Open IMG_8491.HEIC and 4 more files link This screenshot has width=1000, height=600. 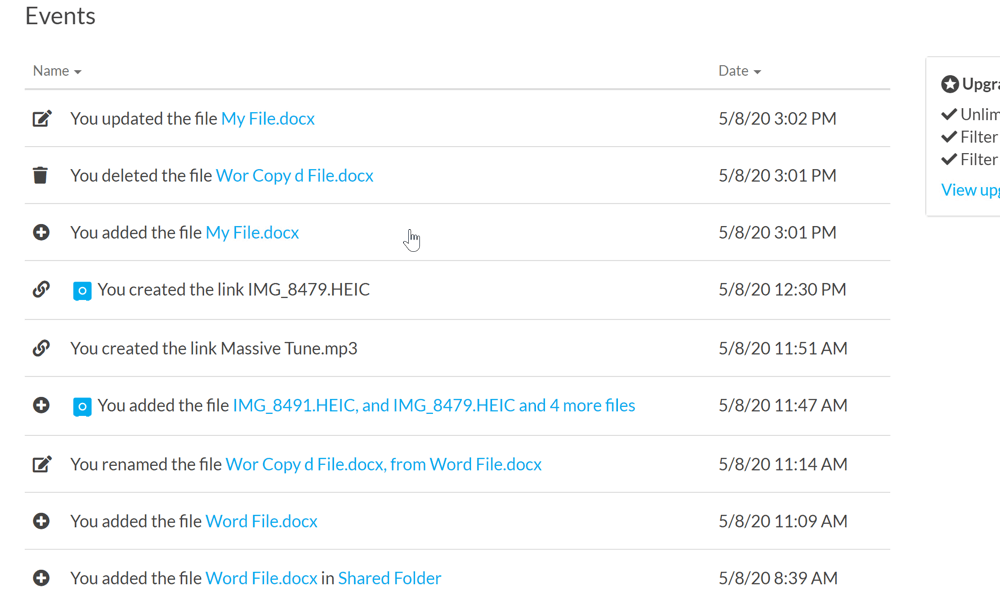point(434,406)
